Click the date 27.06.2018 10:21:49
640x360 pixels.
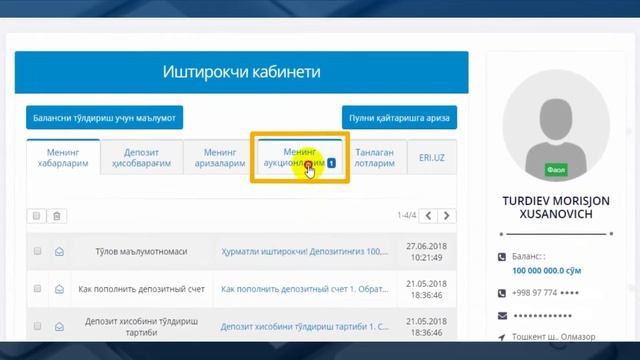coord(427,252)
